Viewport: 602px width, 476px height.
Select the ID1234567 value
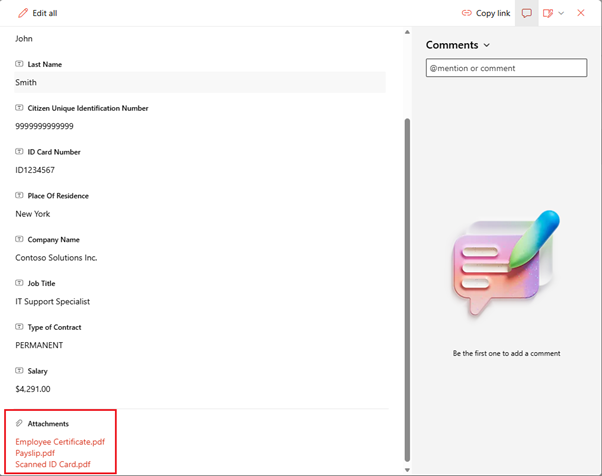[35, 170]
